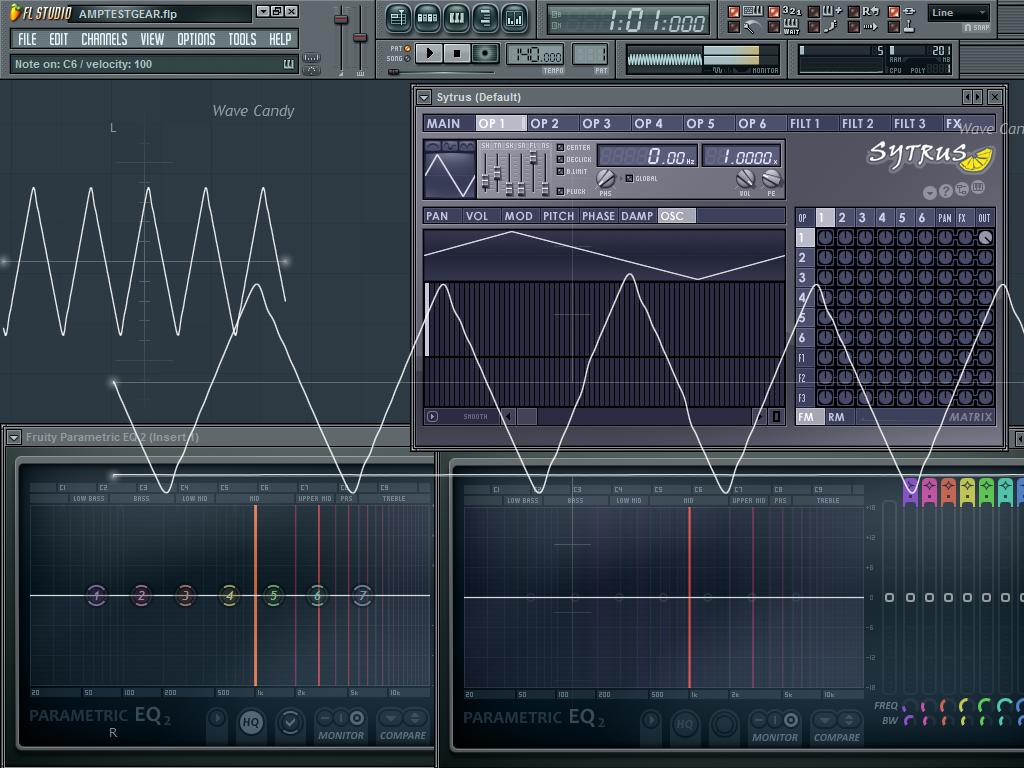1024x768 pixels.
Task: Open the VIEW menu
Action: (x=152, y=39)
